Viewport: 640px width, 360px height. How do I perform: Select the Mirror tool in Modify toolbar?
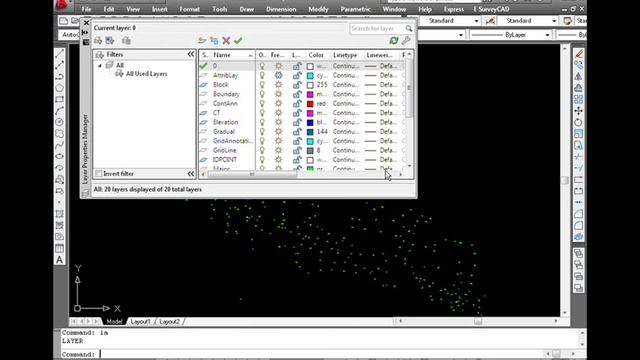pyautogui.click(x=579, y=76)
